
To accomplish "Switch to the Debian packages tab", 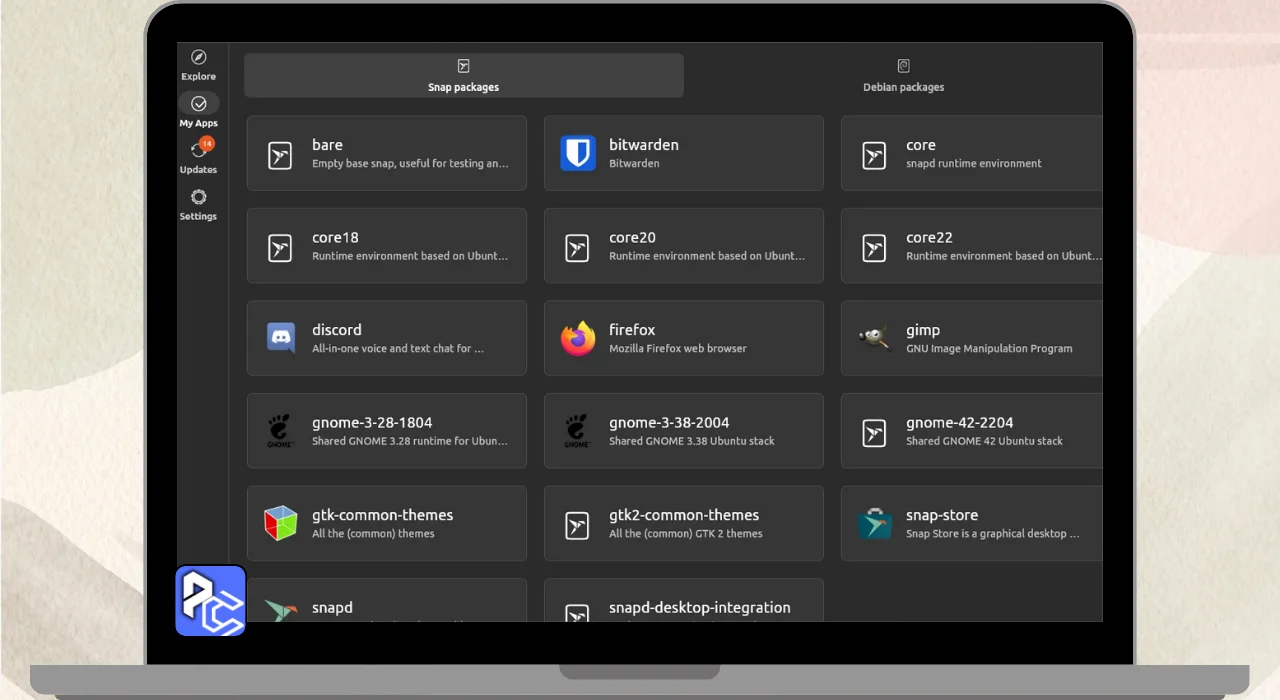I will click(903, 76).
